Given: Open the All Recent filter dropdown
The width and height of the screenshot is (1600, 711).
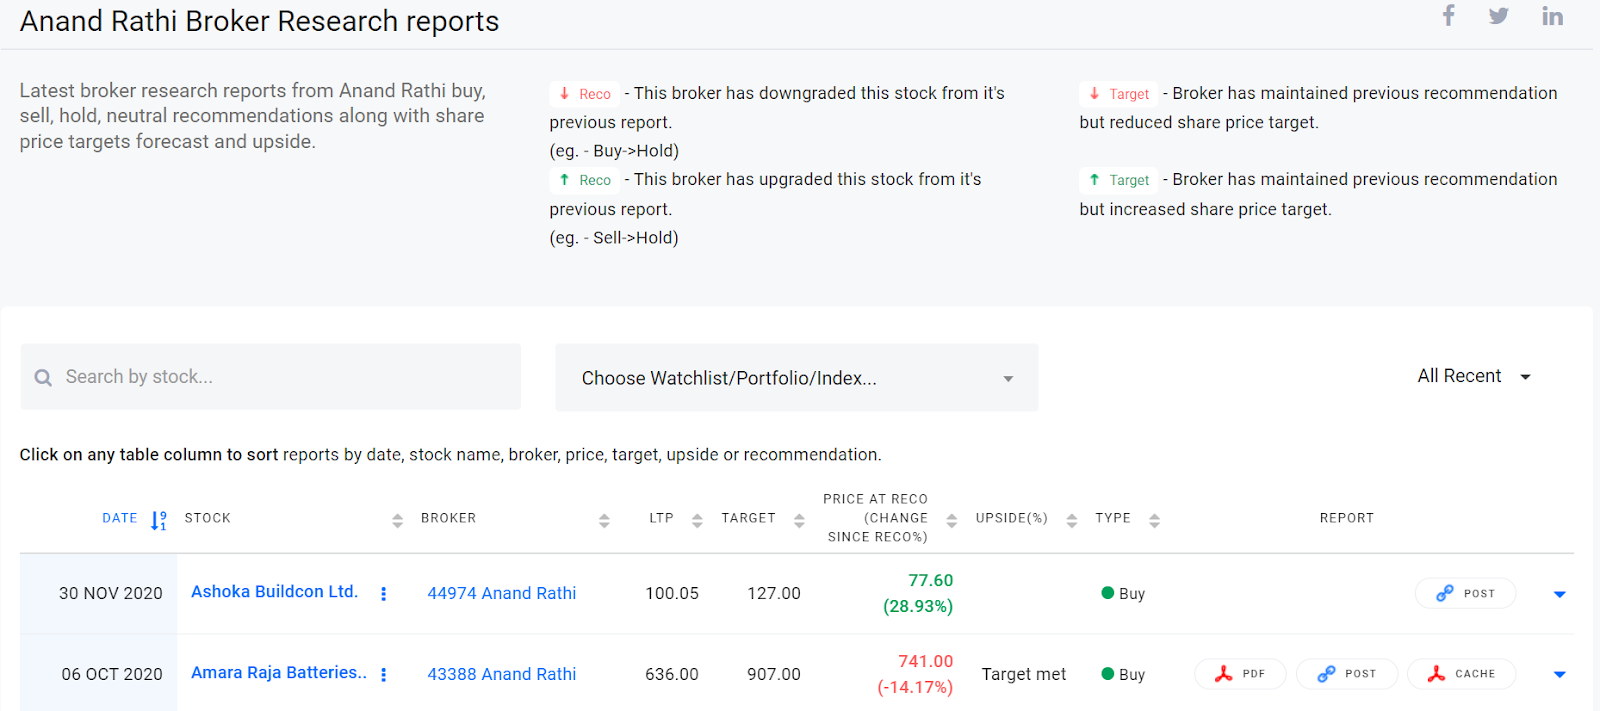Looking at the screenshot, I should pos(1474,377).
